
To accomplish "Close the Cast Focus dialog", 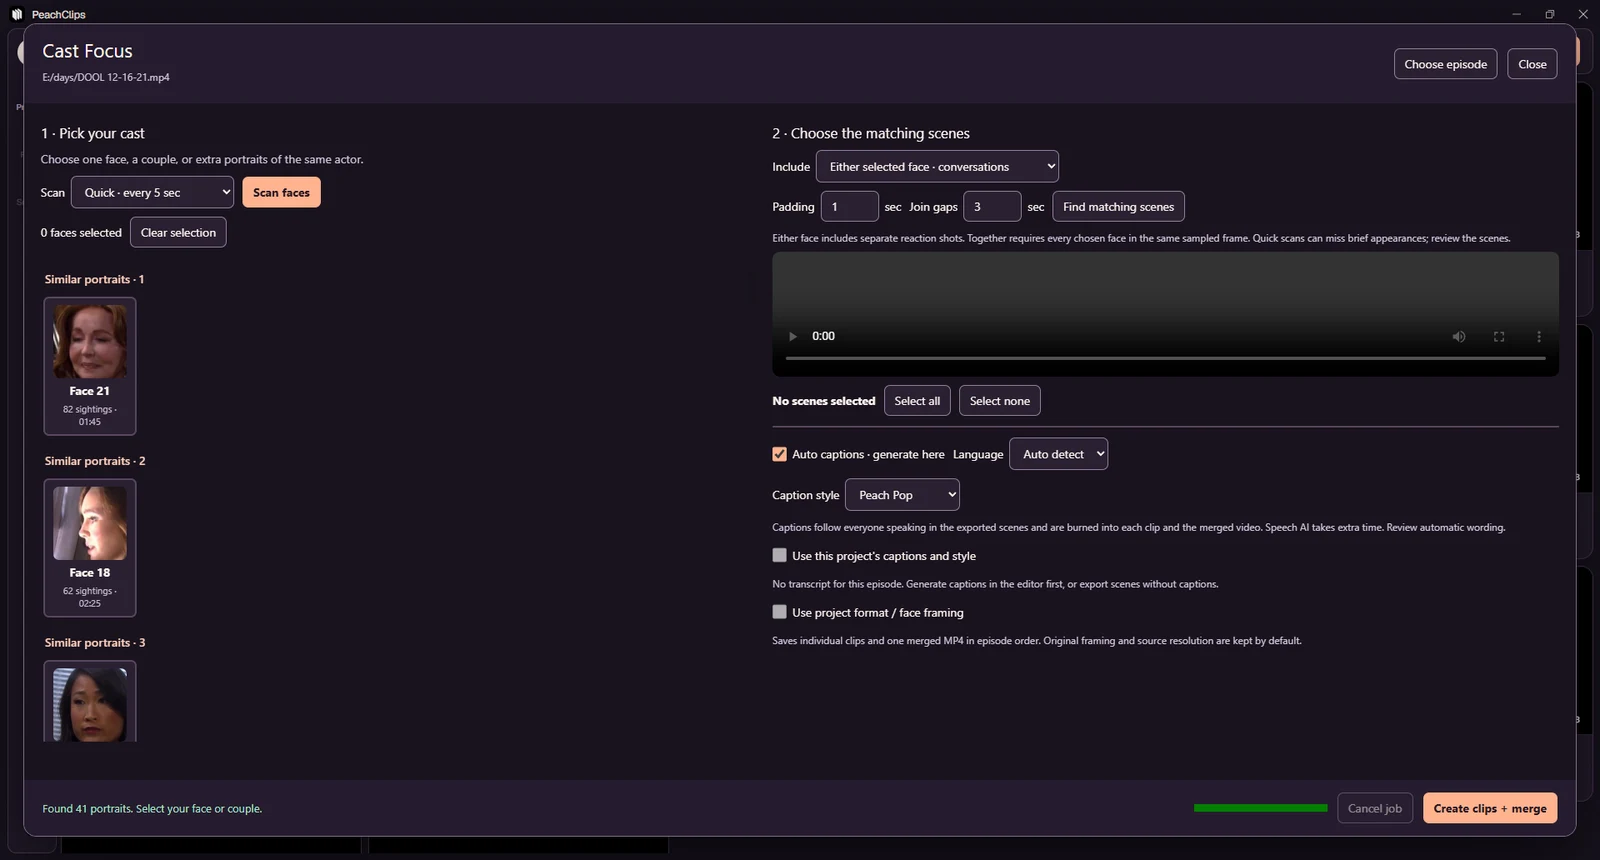I will coord(1532,64).
